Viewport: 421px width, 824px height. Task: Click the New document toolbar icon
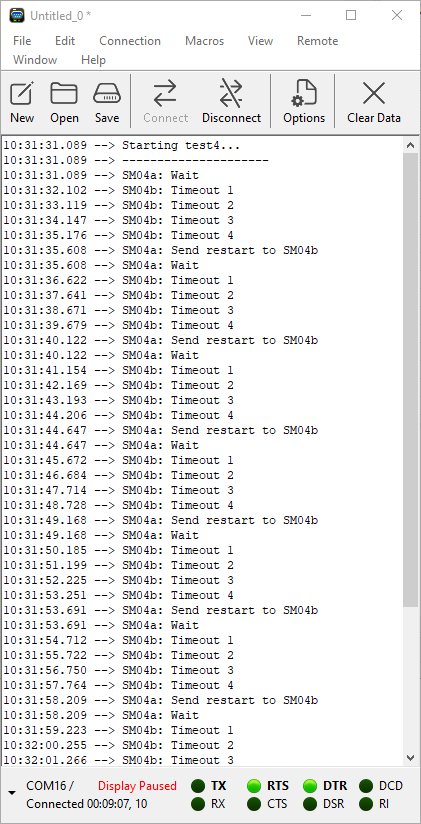click(x=22, y=94)
